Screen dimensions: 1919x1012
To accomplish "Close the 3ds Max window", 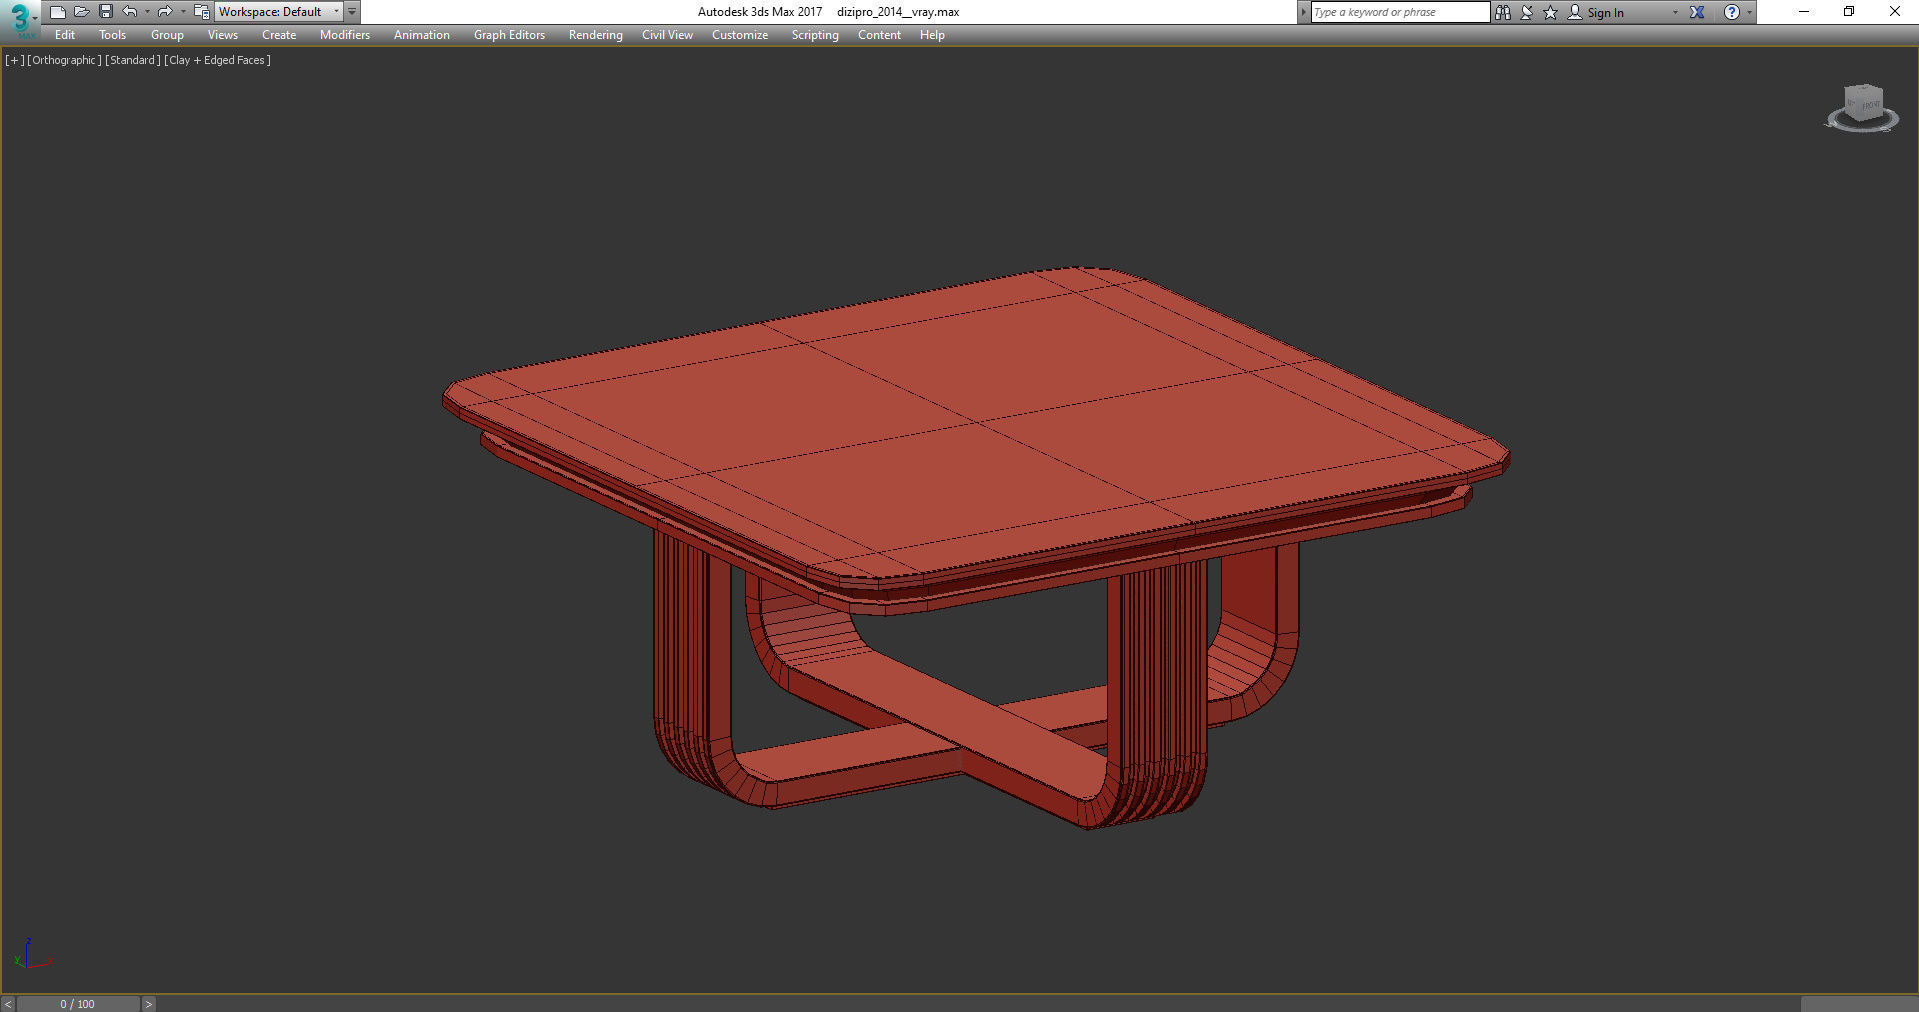I will [x=1894, y=12].
